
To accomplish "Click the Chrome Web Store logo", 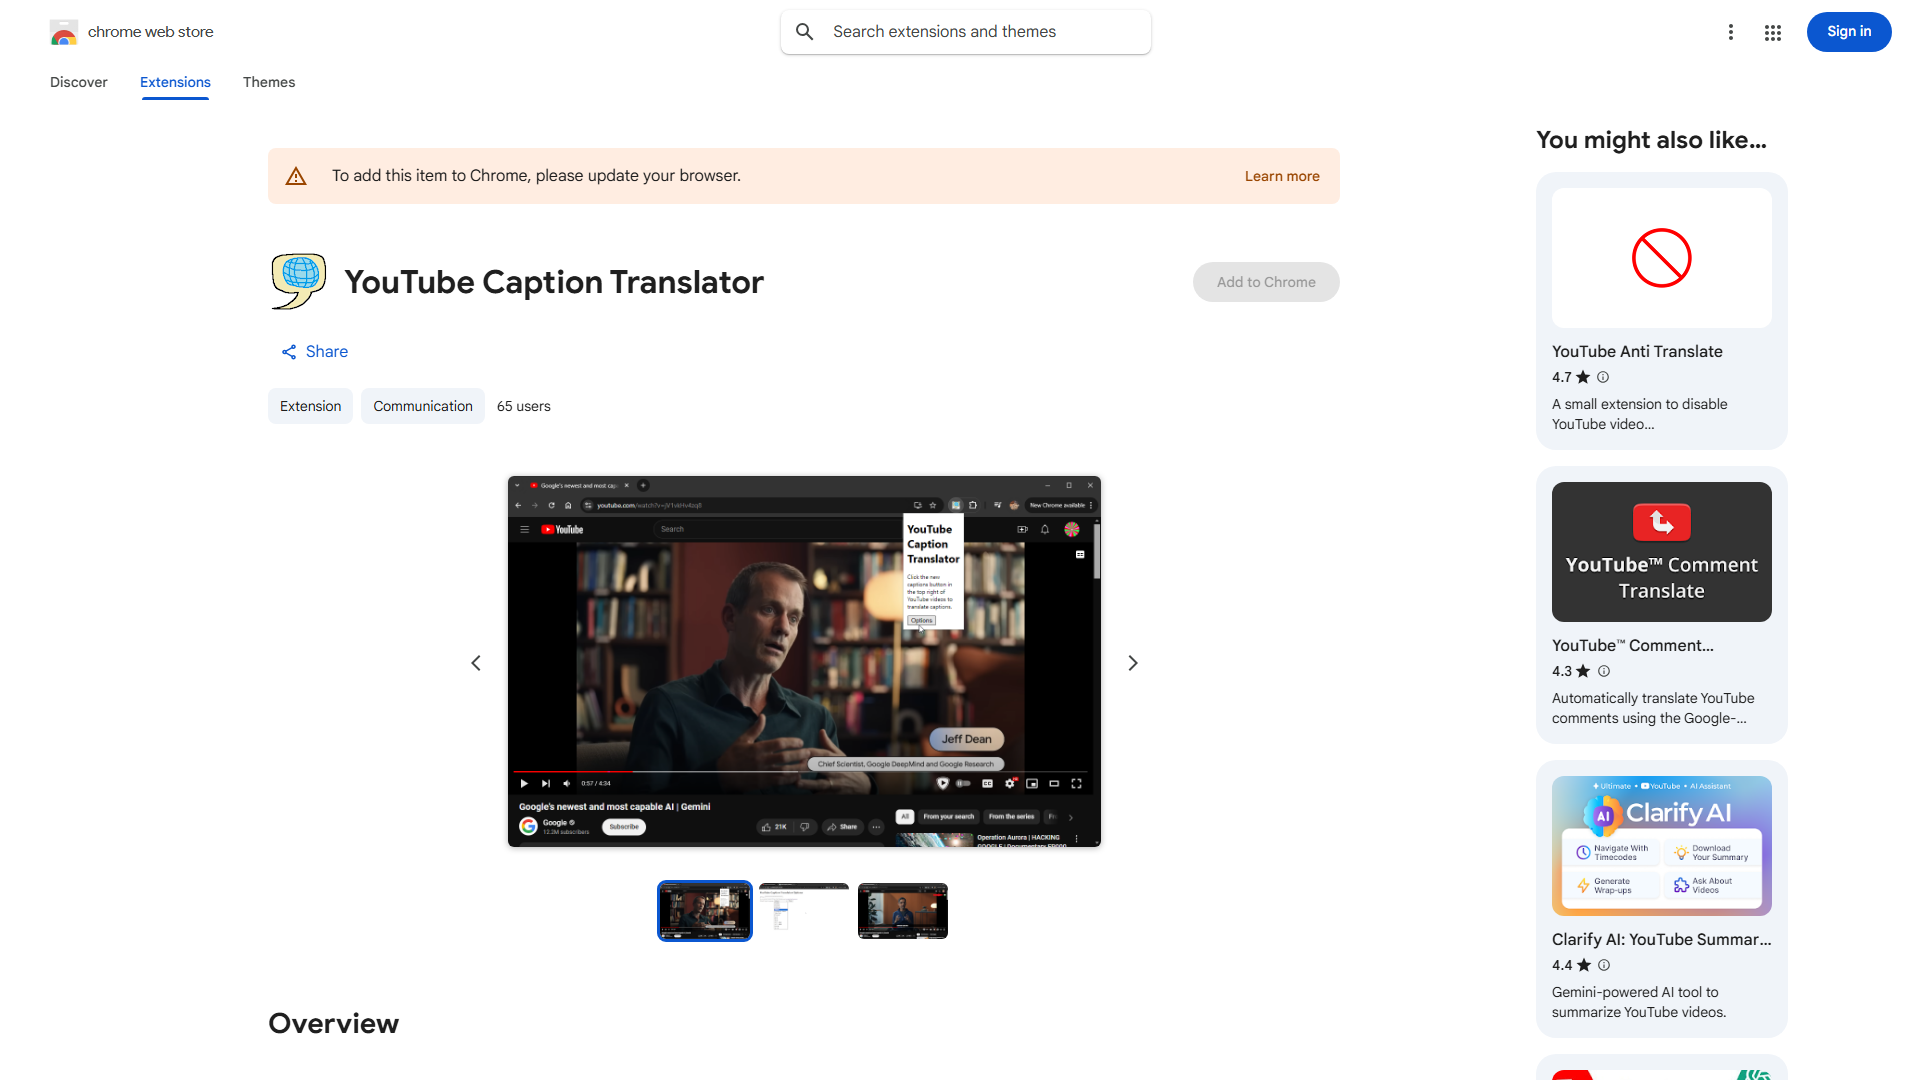I will (64, 31).
